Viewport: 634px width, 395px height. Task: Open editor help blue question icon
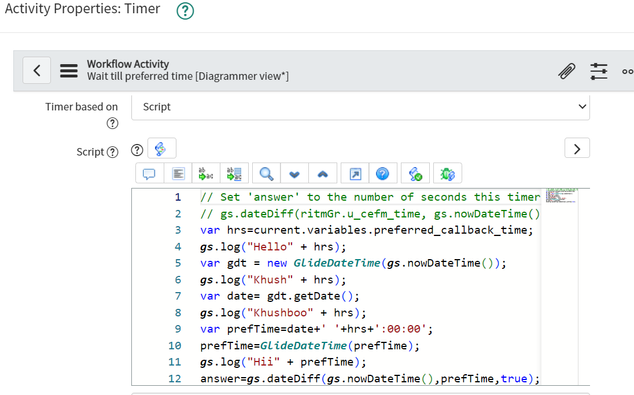[383, 174]
